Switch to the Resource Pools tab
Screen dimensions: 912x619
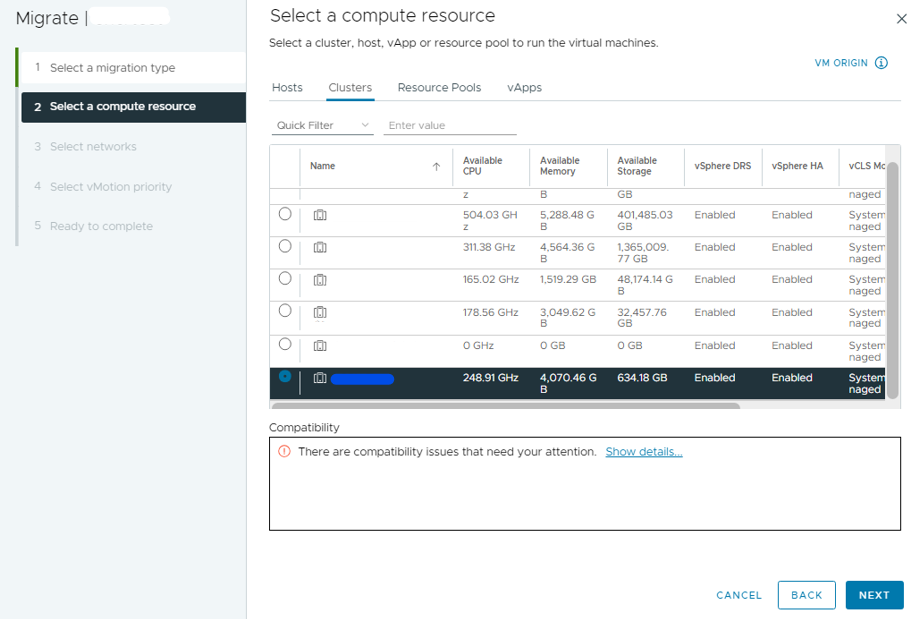click(x=439, y=88)
